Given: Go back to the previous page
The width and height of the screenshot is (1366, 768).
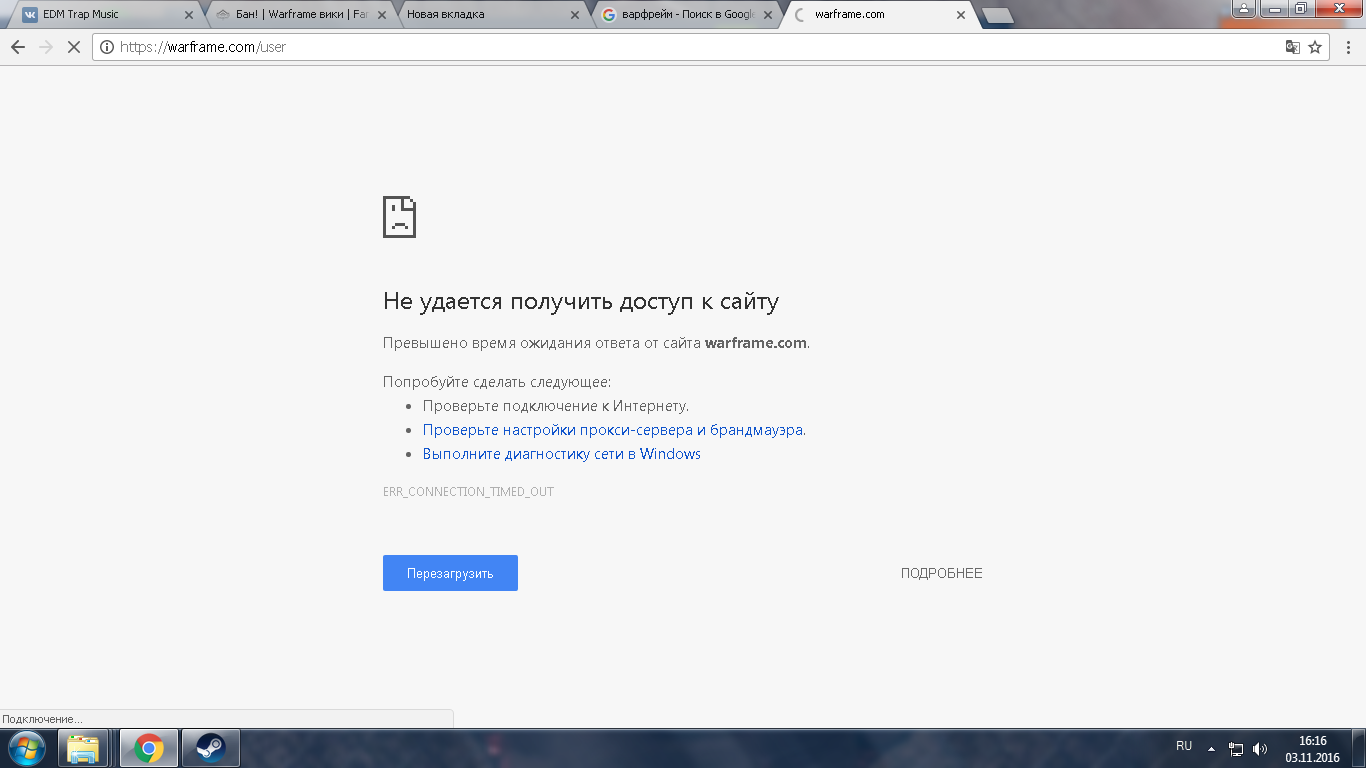Looking at the screenshot, I should [18, 47].
